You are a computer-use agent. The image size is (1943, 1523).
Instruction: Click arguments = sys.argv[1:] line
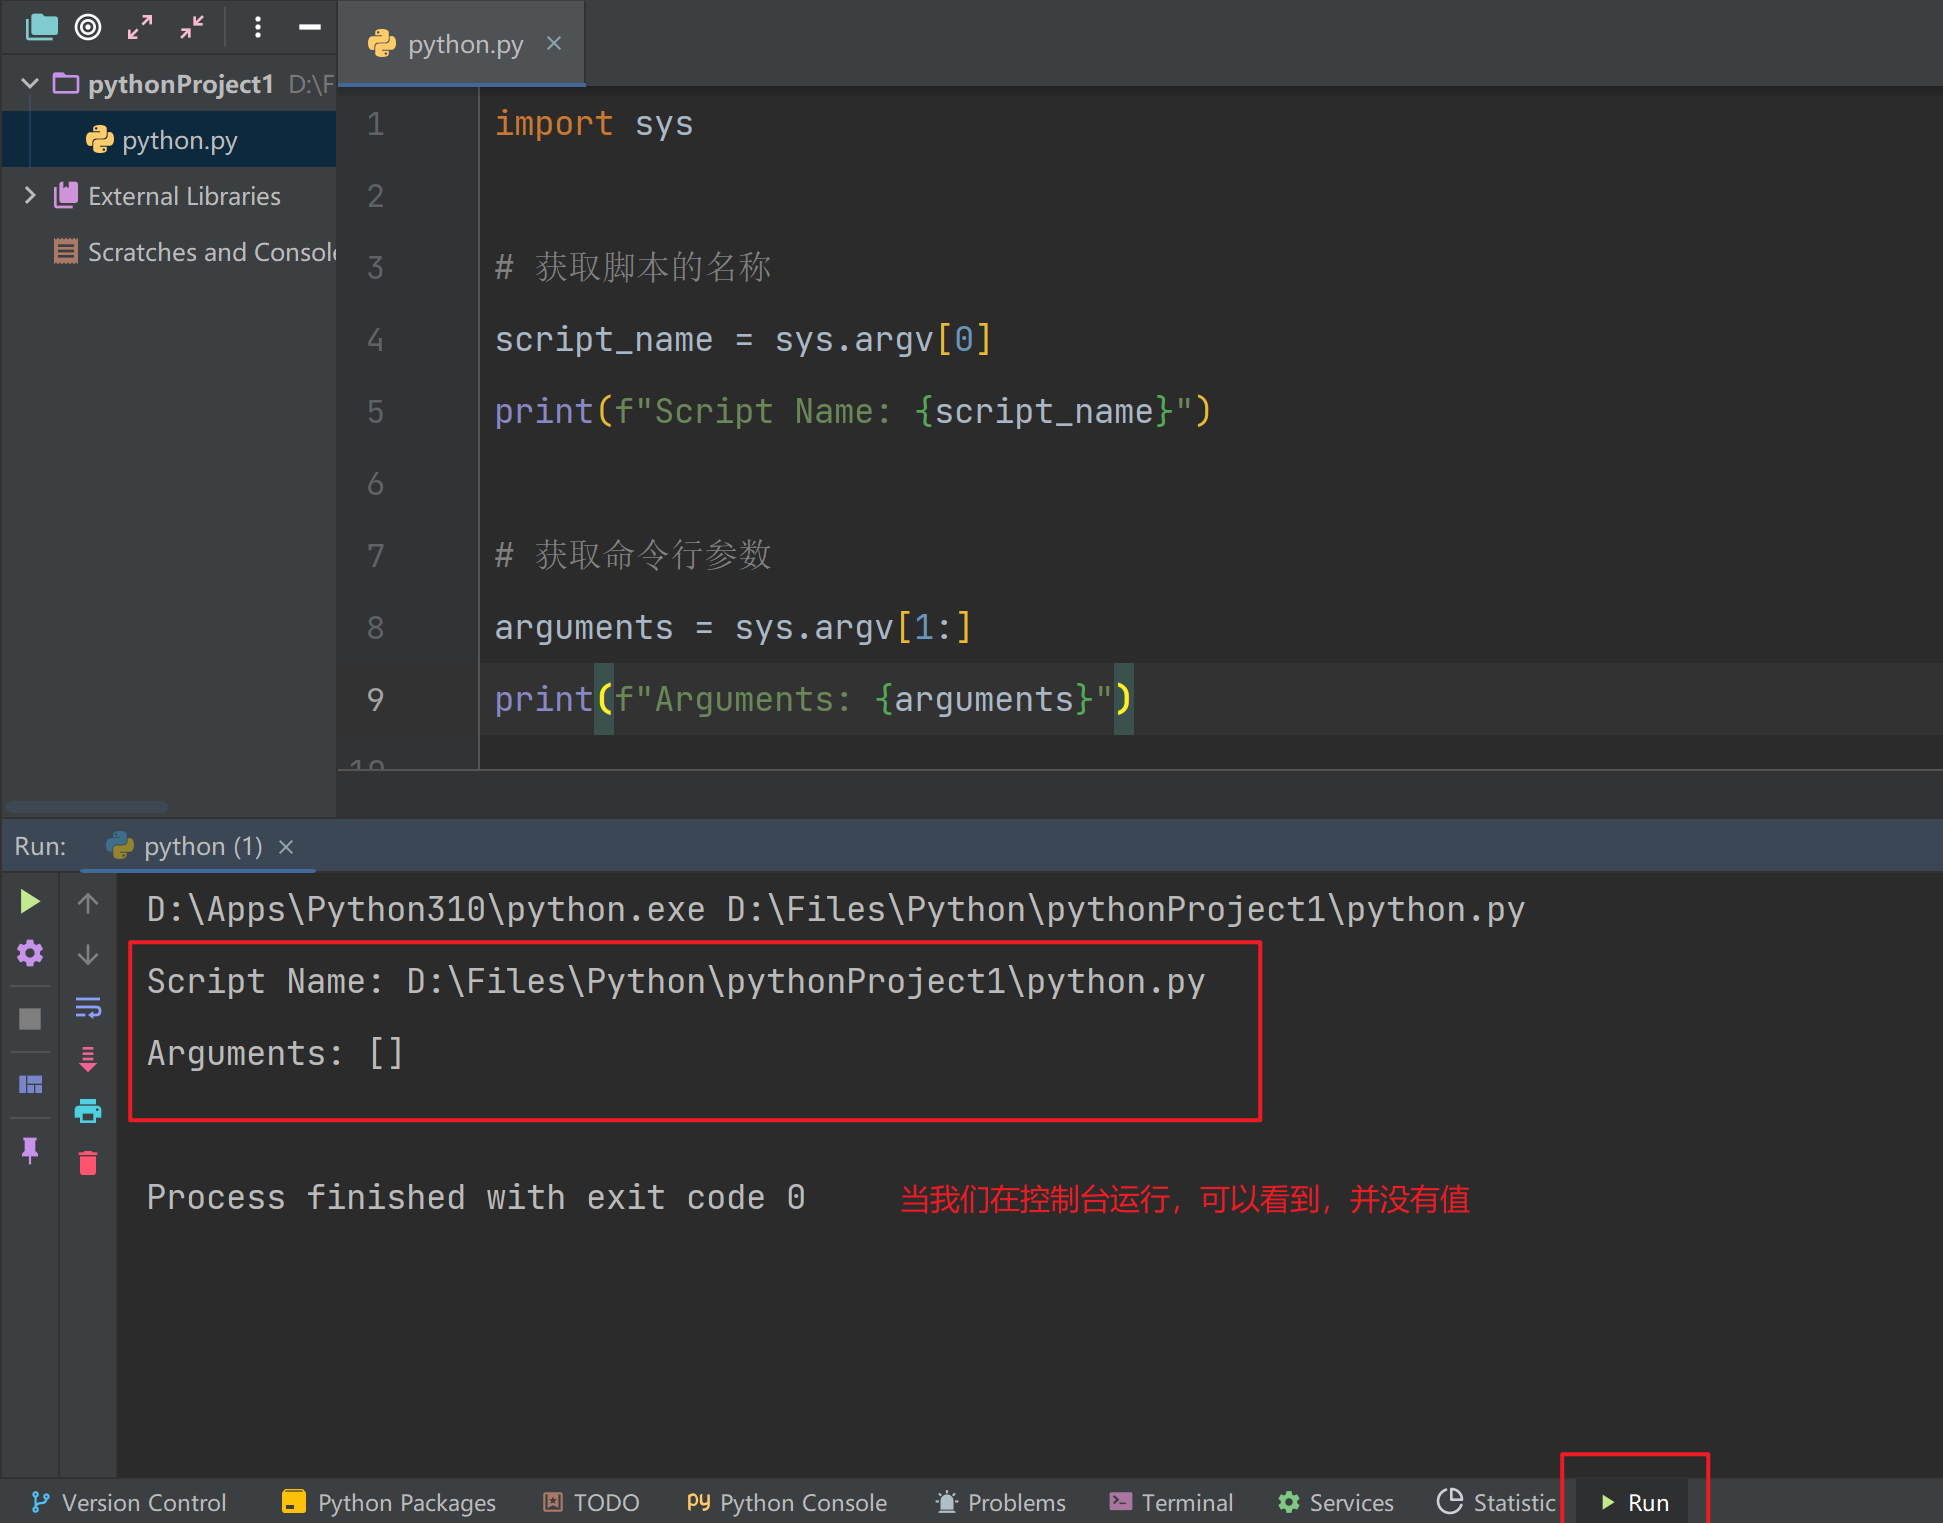733,628
